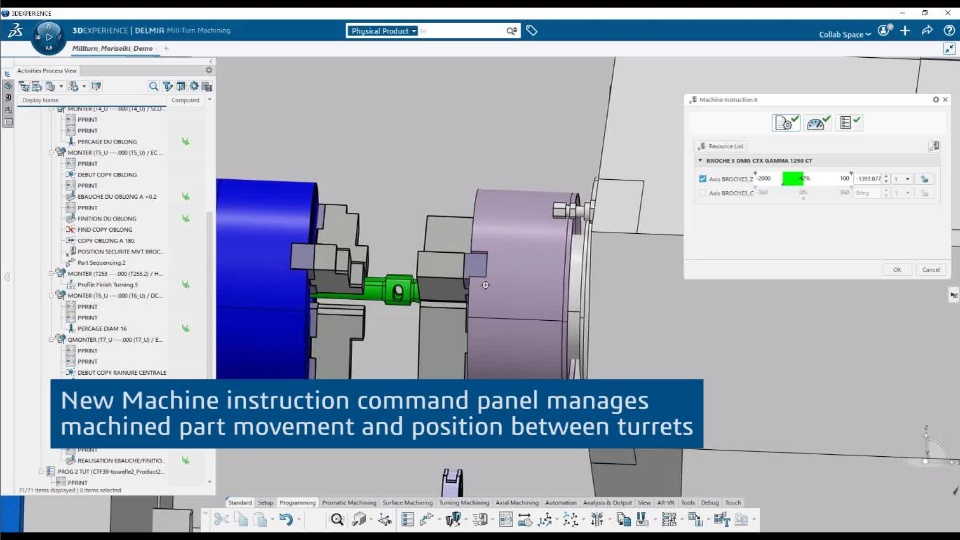Click the column layout icon in Activities panel
This screenshot has height=540, width=960.
pos(181,86)
